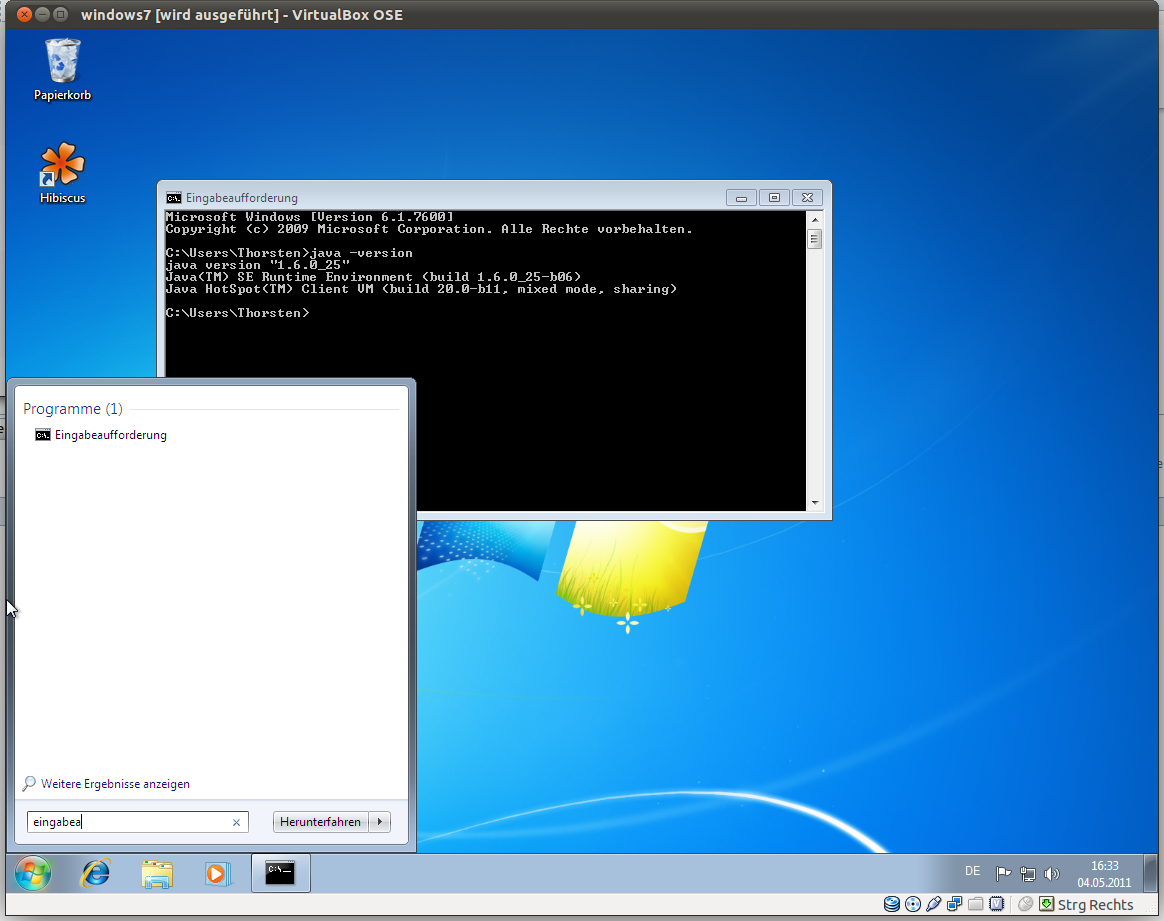This screenshot has height=921, width=1164.
Task: Open the network tray icon
Action: click(1027, 874)
